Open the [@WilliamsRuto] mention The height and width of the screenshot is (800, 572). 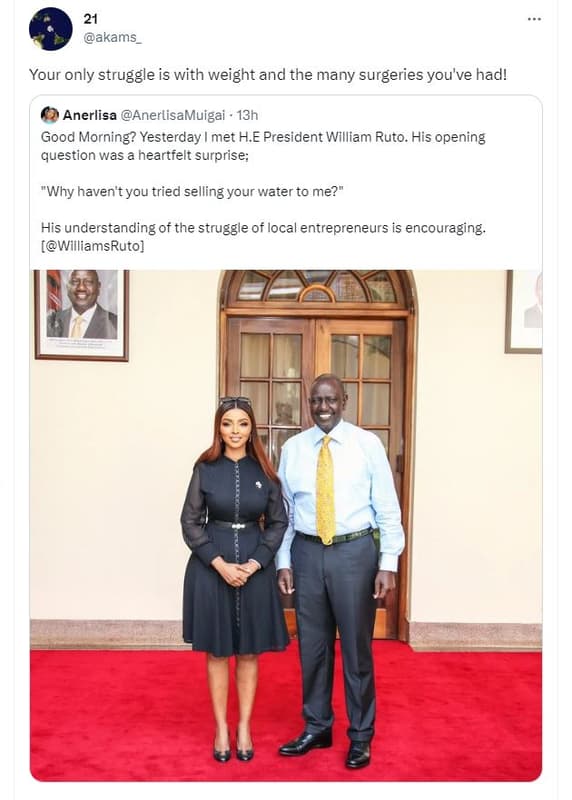point(92,246)
